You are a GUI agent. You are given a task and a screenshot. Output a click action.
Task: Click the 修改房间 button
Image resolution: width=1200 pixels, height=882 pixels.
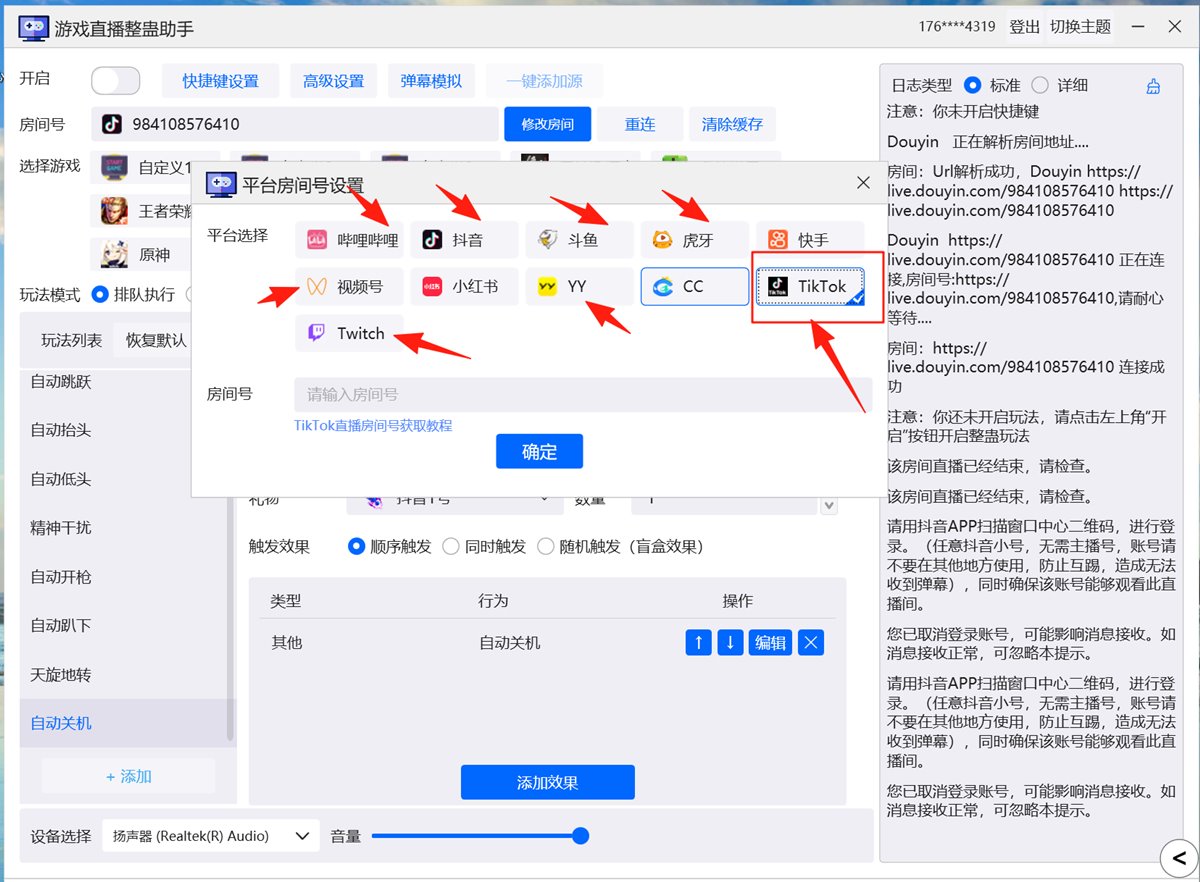coord(547,124)
